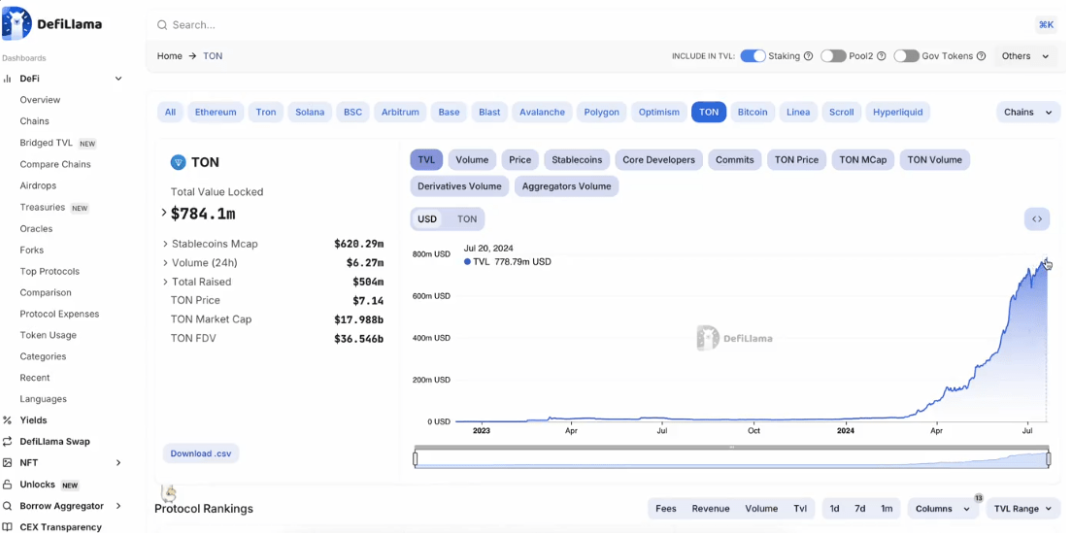Toggle the Core Developers chart metric
This screenshot has width=1066, height=533.
659,160
